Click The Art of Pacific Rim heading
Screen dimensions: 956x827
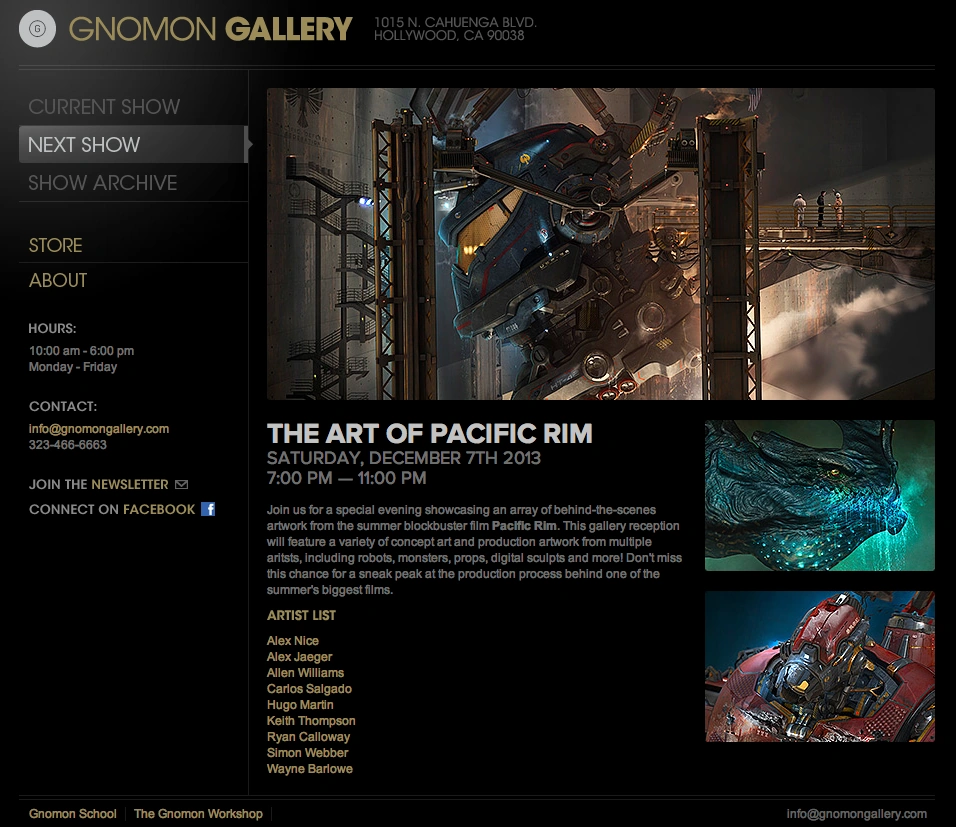(430, 434)
